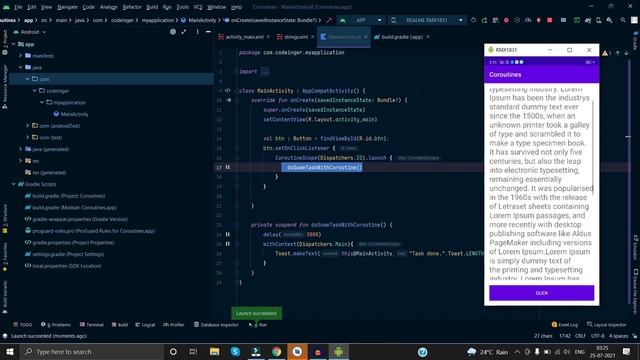Collapse the app module node
Image resolution: width=640 pixels, height=360 pixels.
pos(14,44)
